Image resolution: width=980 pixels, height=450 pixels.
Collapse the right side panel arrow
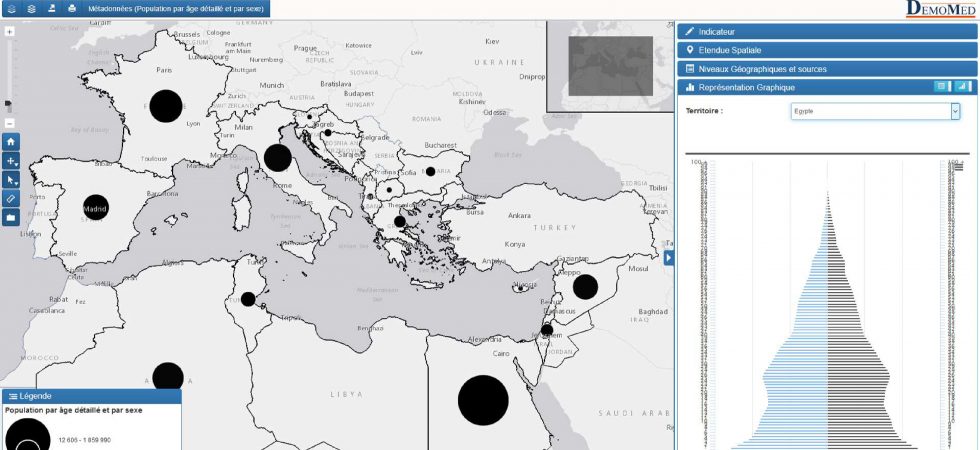pyautogui.click(x=669, y=258)
